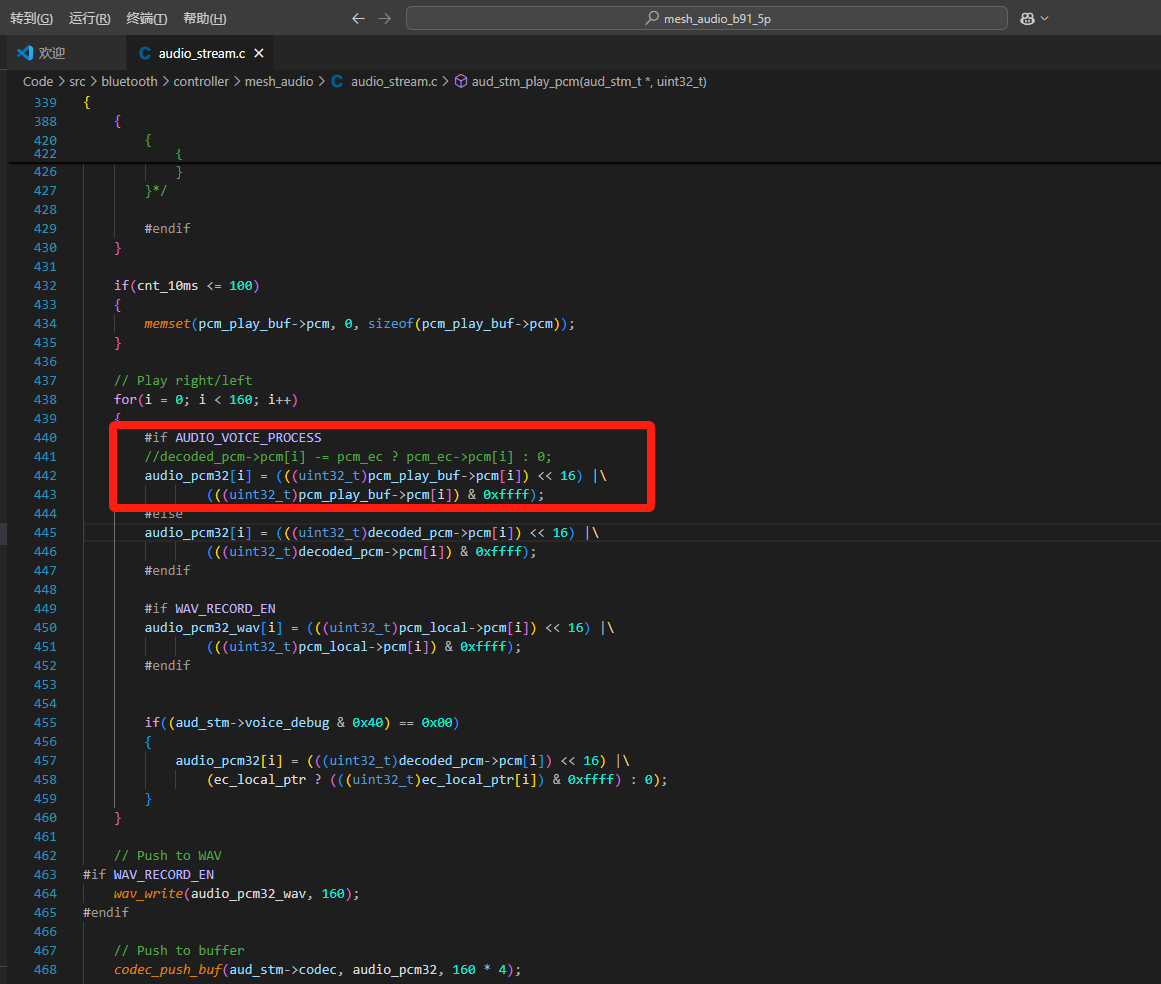Image resolution: width=1161 pixels, height=984 pixels.
Task: Click the cnt_10ms variable in the if statement
Action: tap(167, 286)
